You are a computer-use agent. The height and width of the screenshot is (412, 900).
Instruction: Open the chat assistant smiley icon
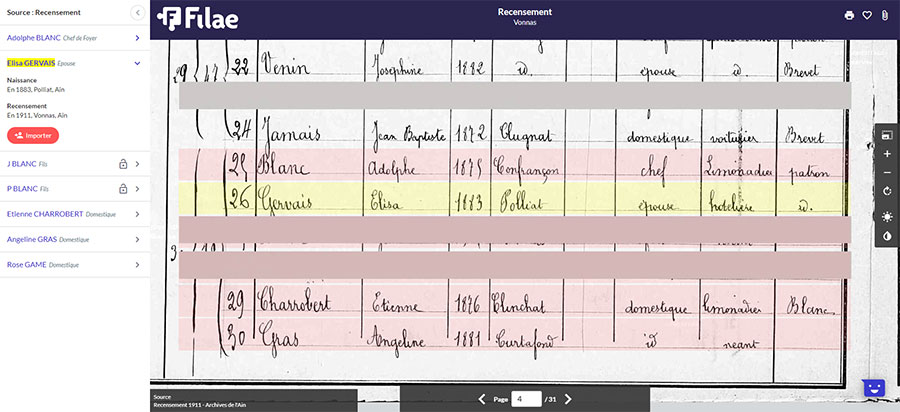tap(874, 387)
